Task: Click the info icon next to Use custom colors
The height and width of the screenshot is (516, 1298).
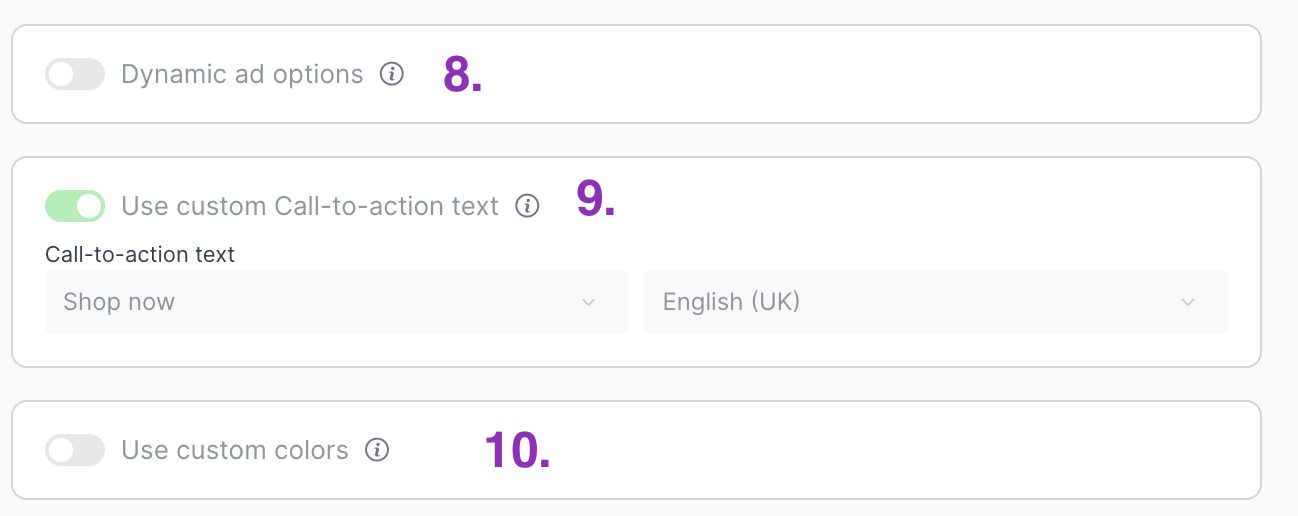Action: coord(377,450)
